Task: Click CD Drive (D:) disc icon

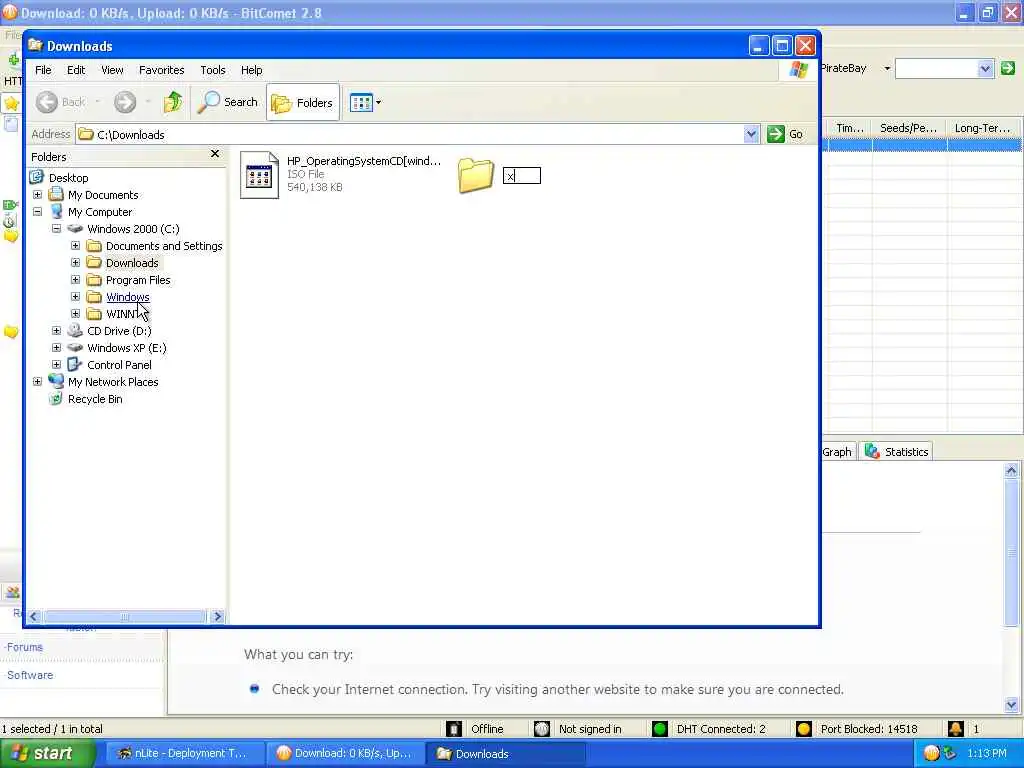Action: 75,330
